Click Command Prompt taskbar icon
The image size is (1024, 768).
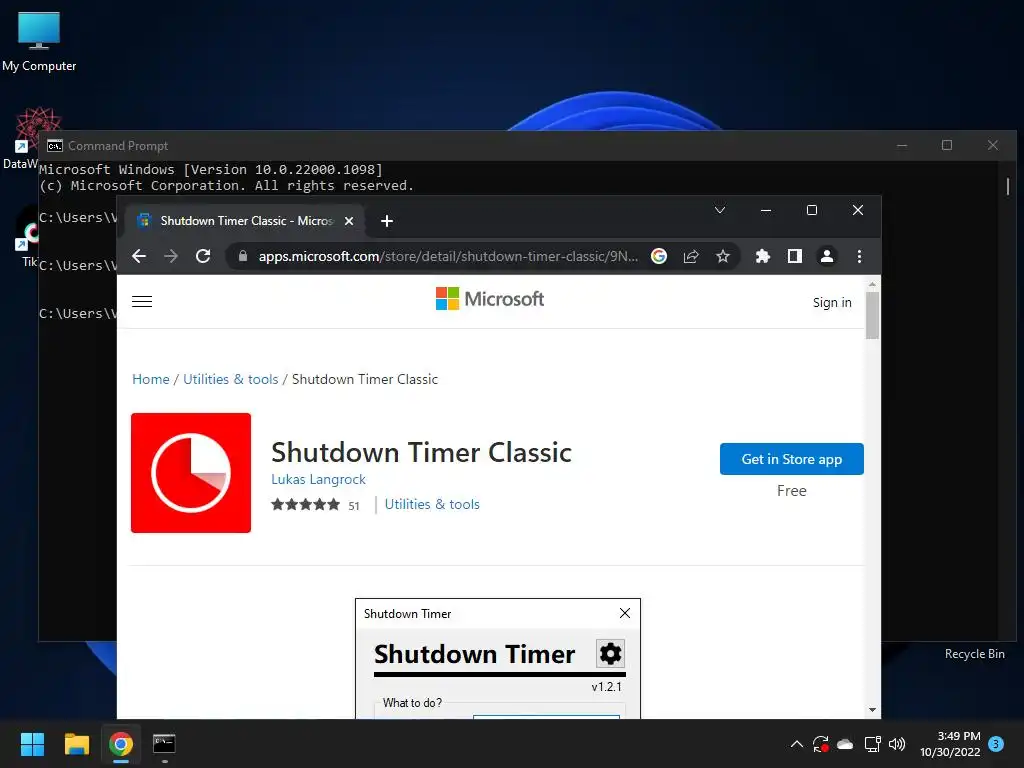click(x=164, y=744)
